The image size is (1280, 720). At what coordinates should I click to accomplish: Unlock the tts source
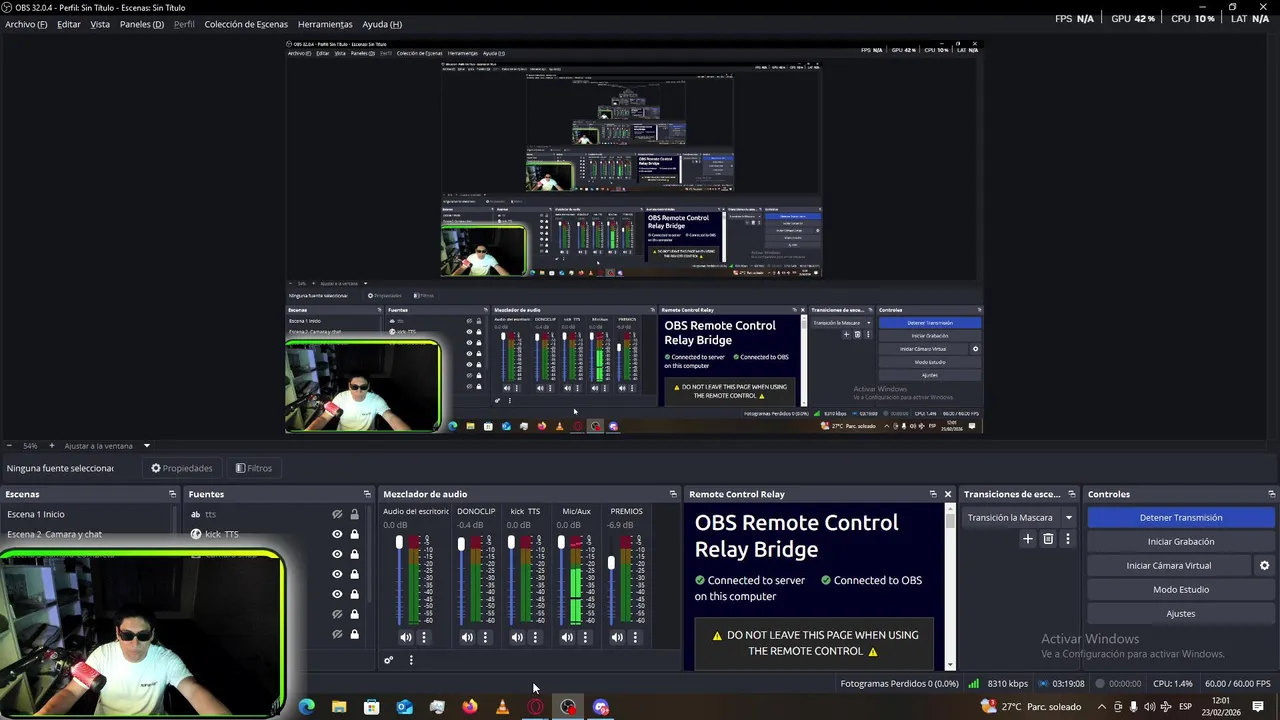[354, 514]
